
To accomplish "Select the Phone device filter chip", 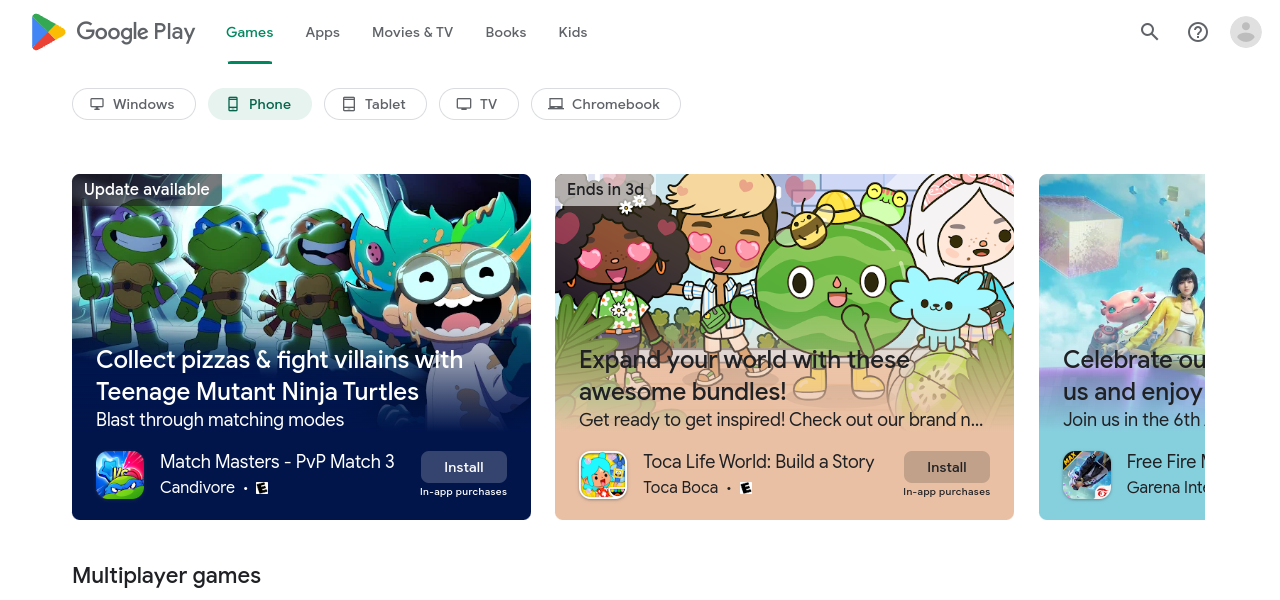I will pos(259,104).
